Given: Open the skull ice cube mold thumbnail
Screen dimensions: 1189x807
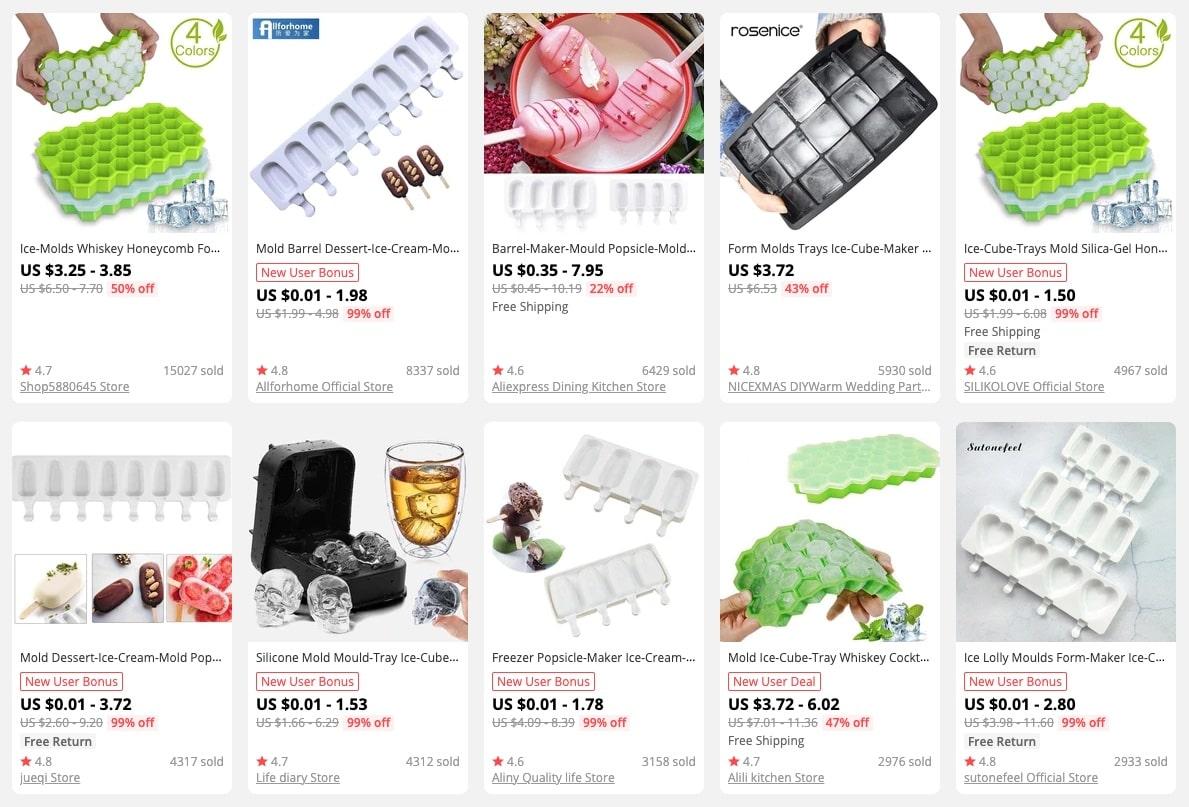Looking at the screenshot, I should click(357, 532).
